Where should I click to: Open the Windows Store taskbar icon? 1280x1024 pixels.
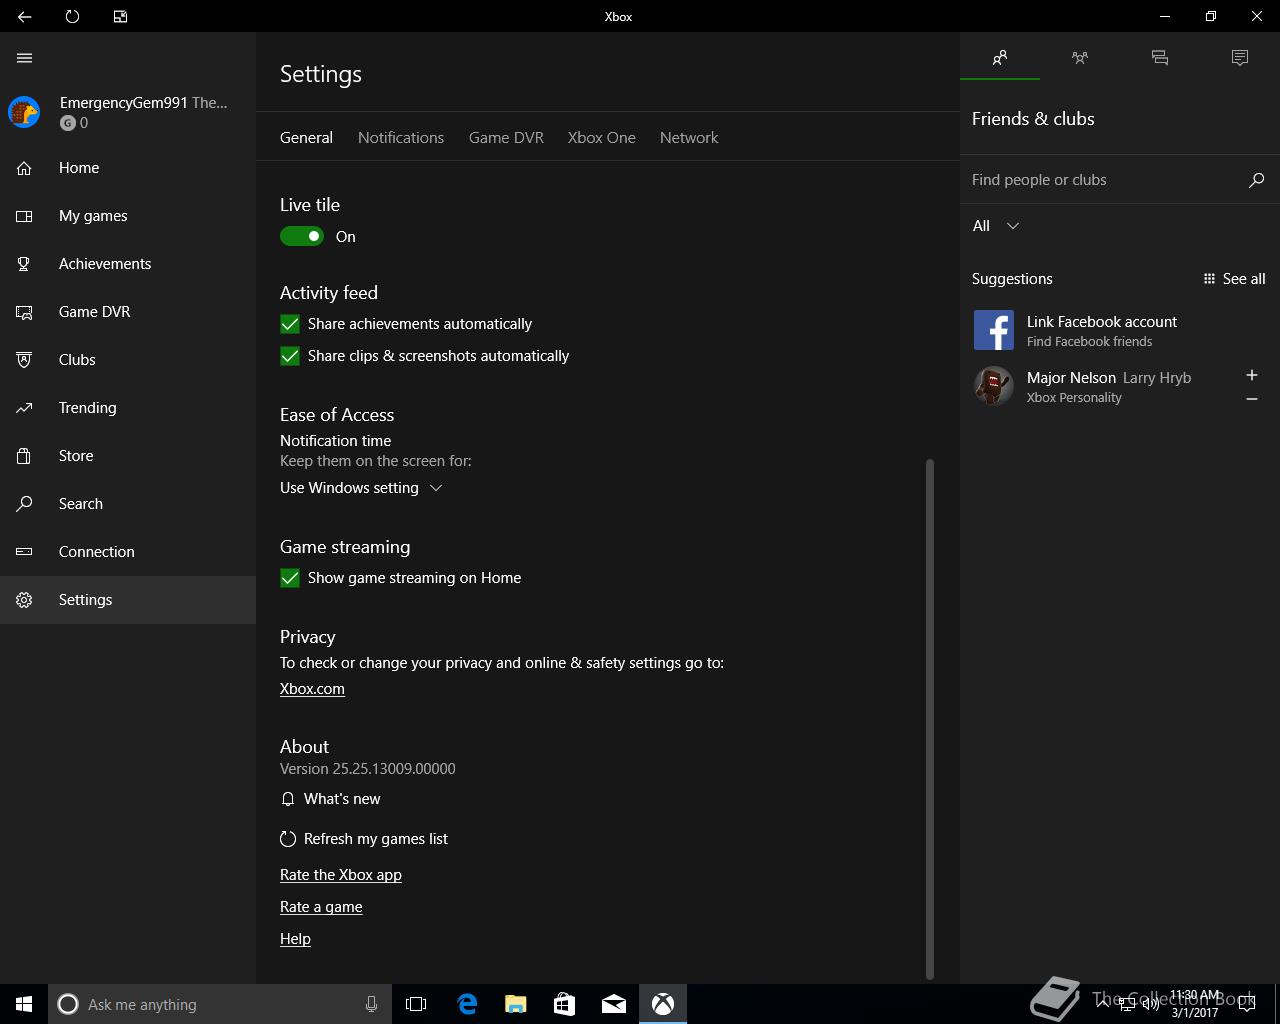click(x=564, y=1004)
